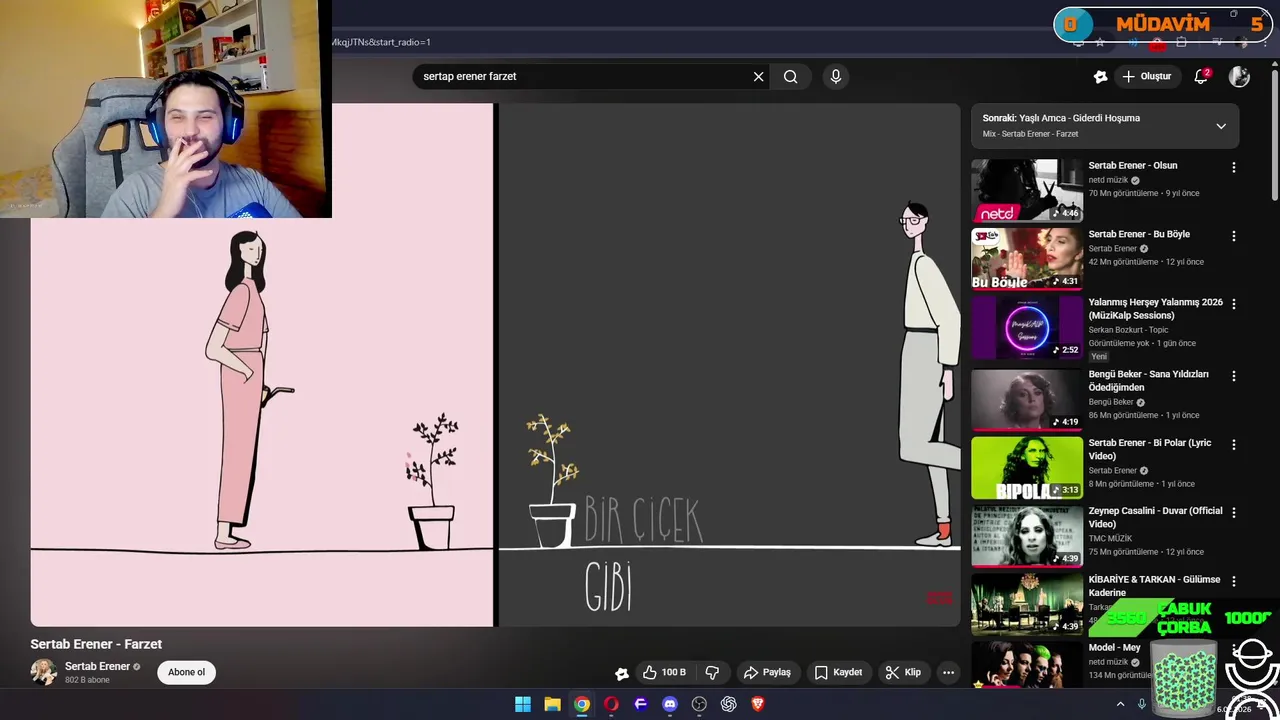Open the Sertab Erener - Bu Böyle title

1139,234
